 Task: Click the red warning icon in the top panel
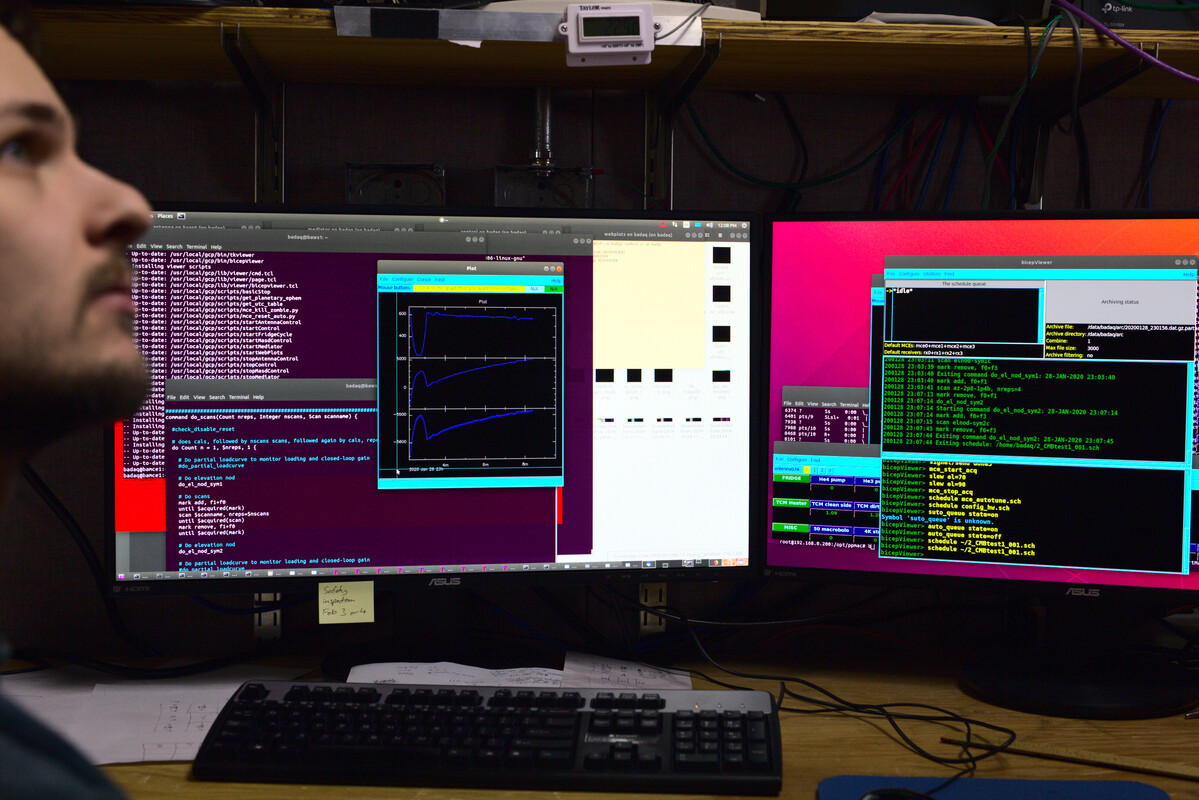663,224
